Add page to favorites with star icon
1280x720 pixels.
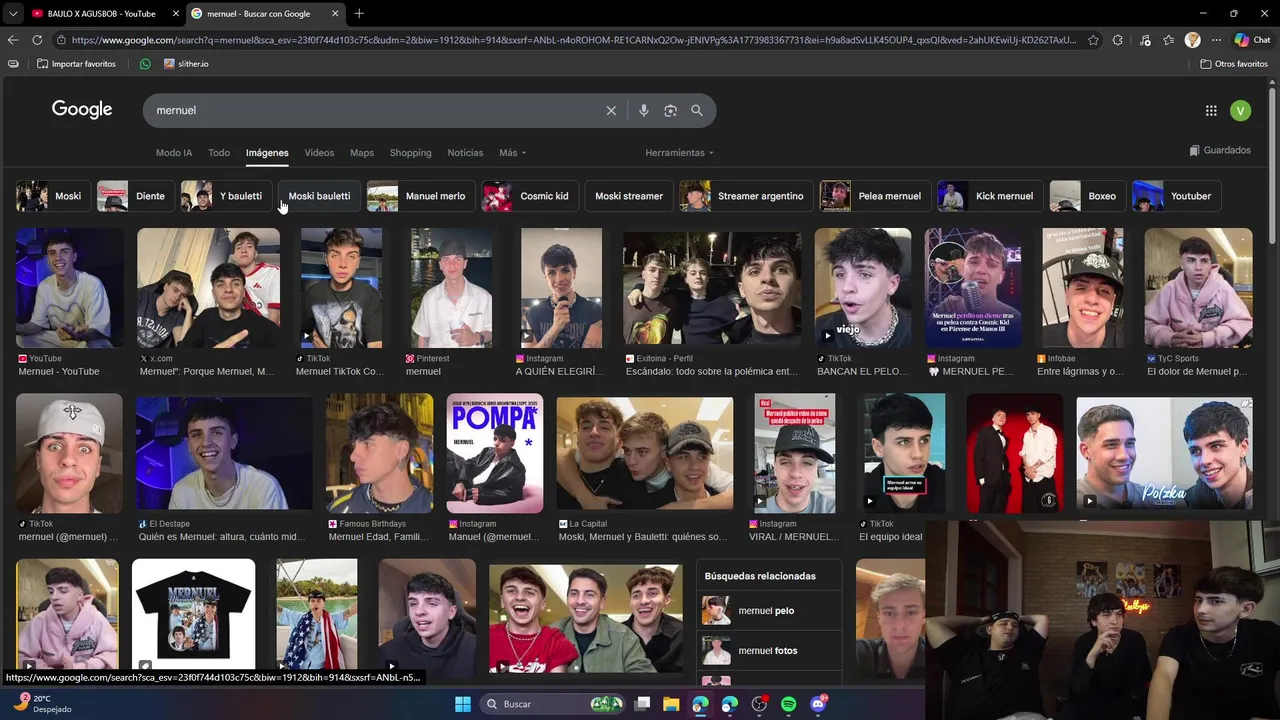[1093, 40]
